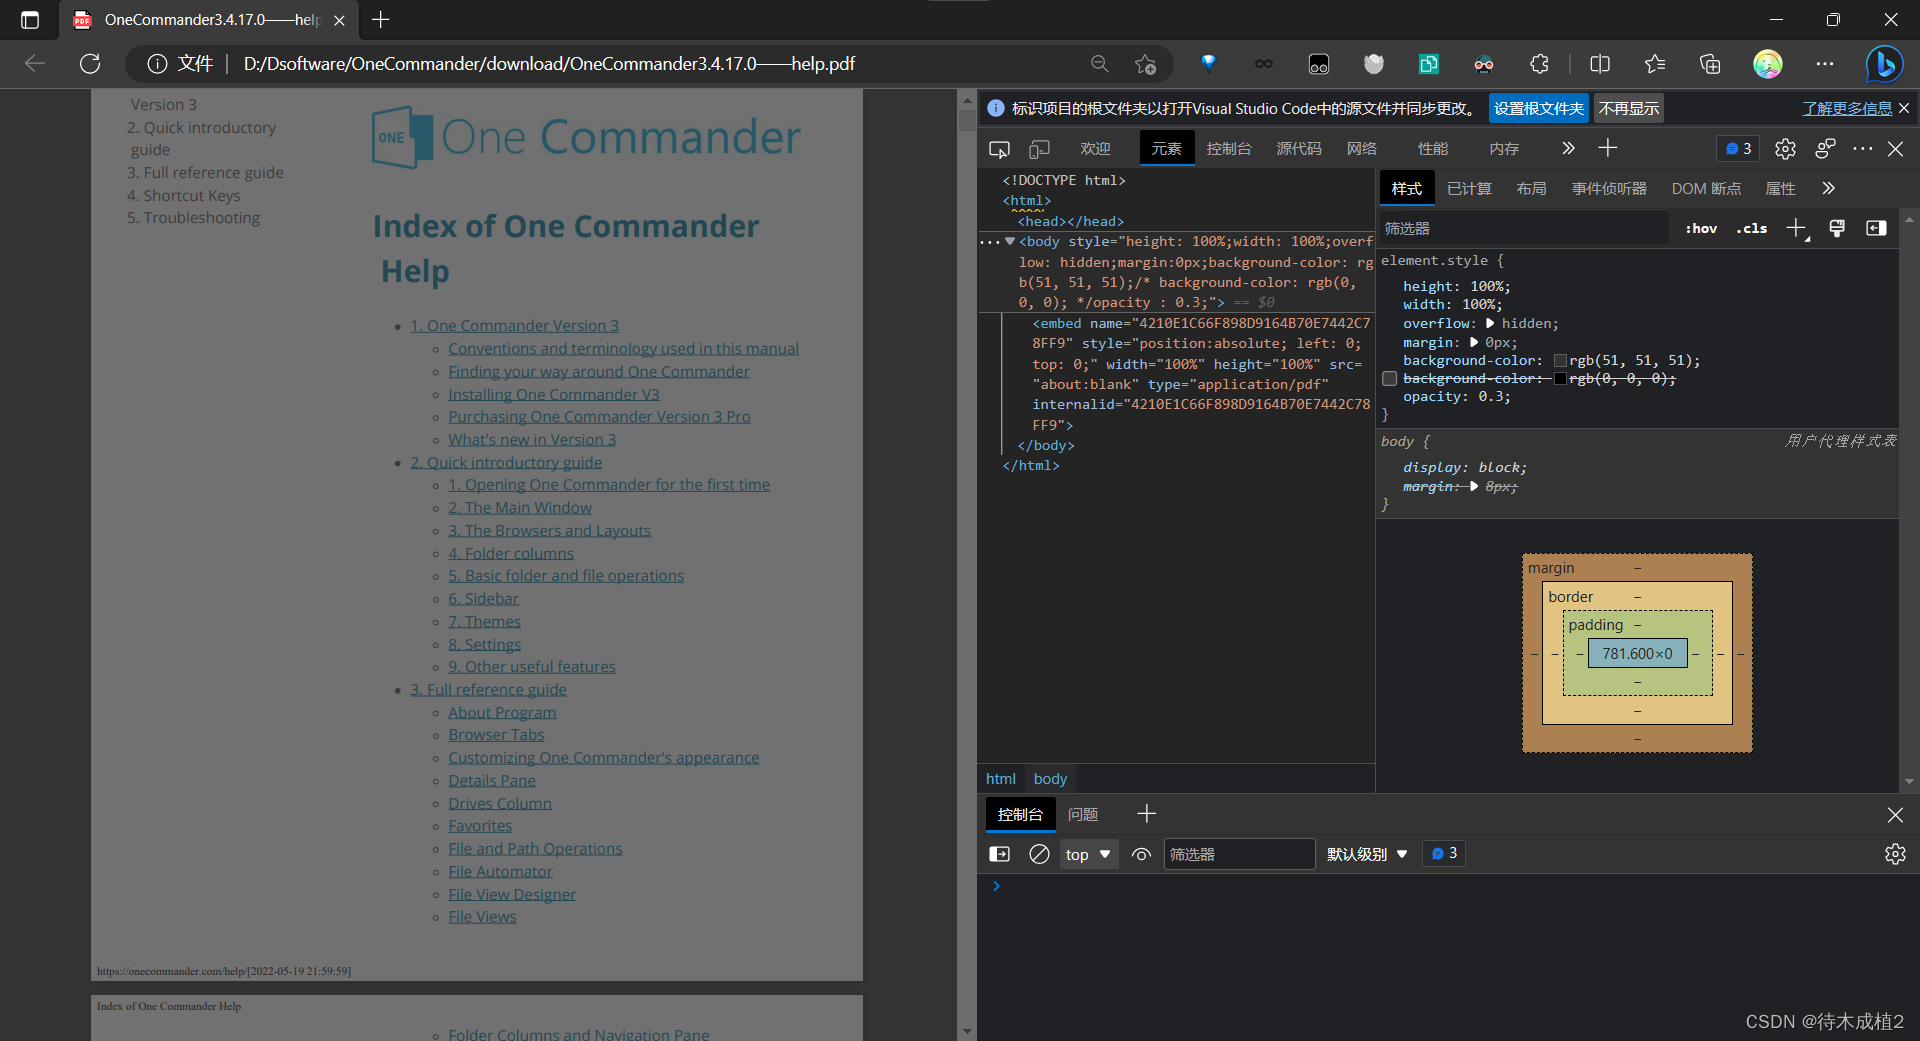Click the rgb(0, 0, 0) color swatch
This screenshot has height=1041, width=1920.
point(1560,379)
